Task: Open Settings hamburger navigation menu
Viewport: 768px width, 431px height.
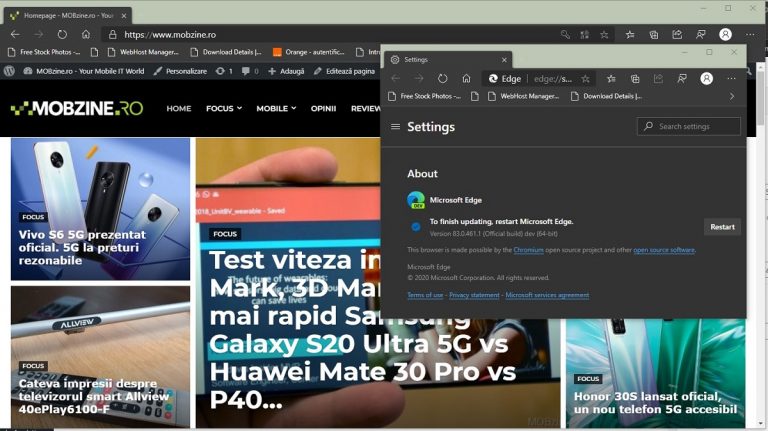Action: pyautogui.click(x=395, y=127)
